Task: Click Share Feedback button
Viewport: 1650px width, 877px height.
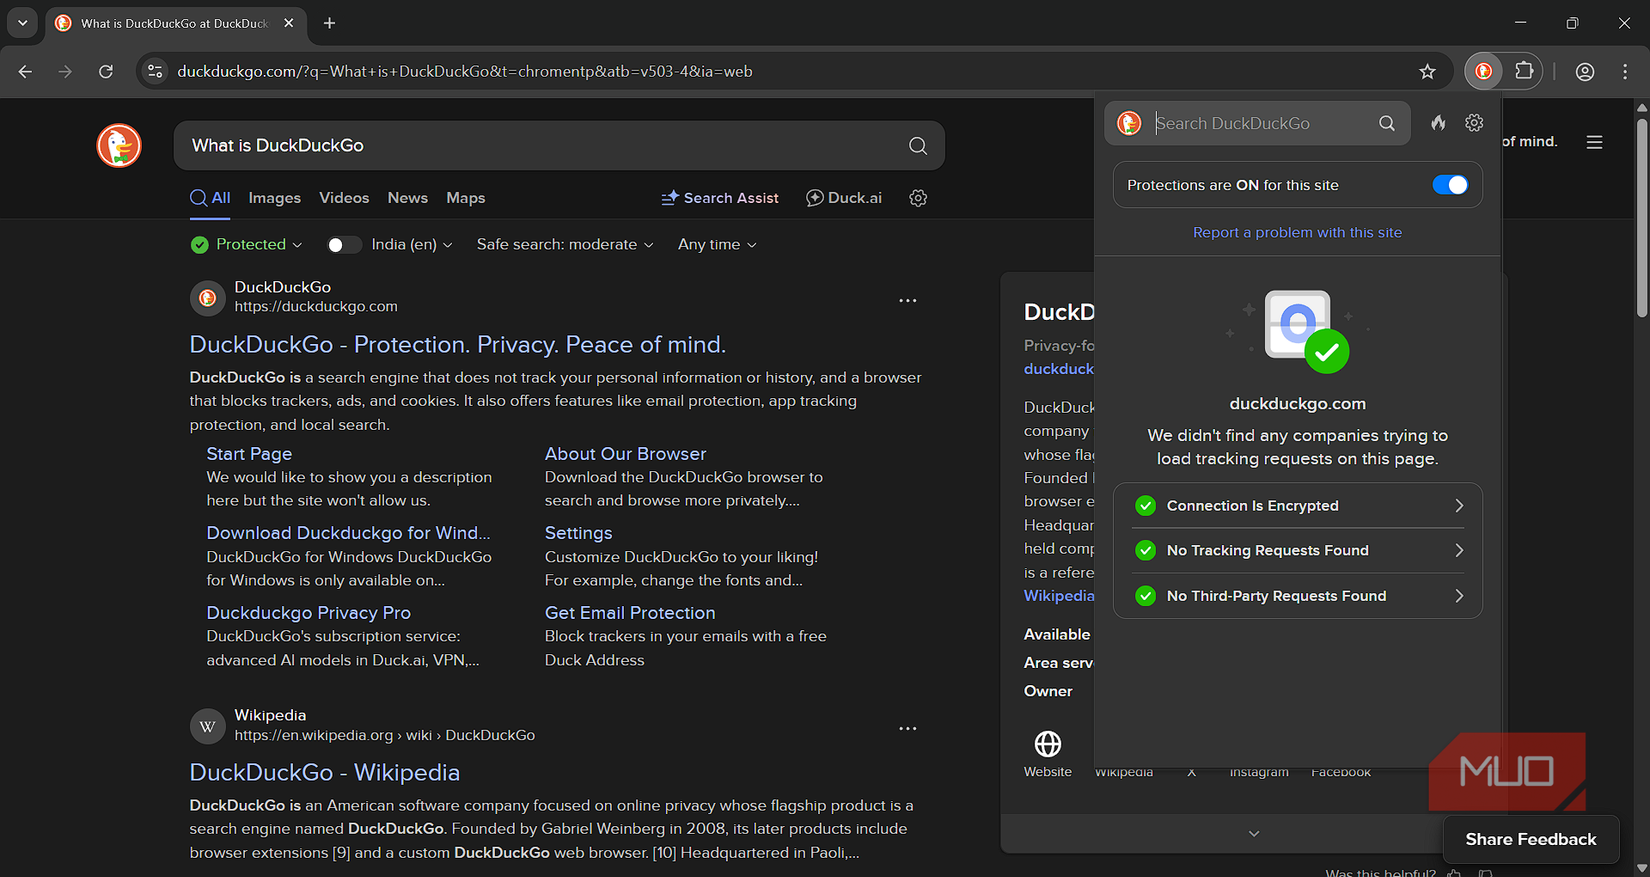Action: click(1530, 840)
